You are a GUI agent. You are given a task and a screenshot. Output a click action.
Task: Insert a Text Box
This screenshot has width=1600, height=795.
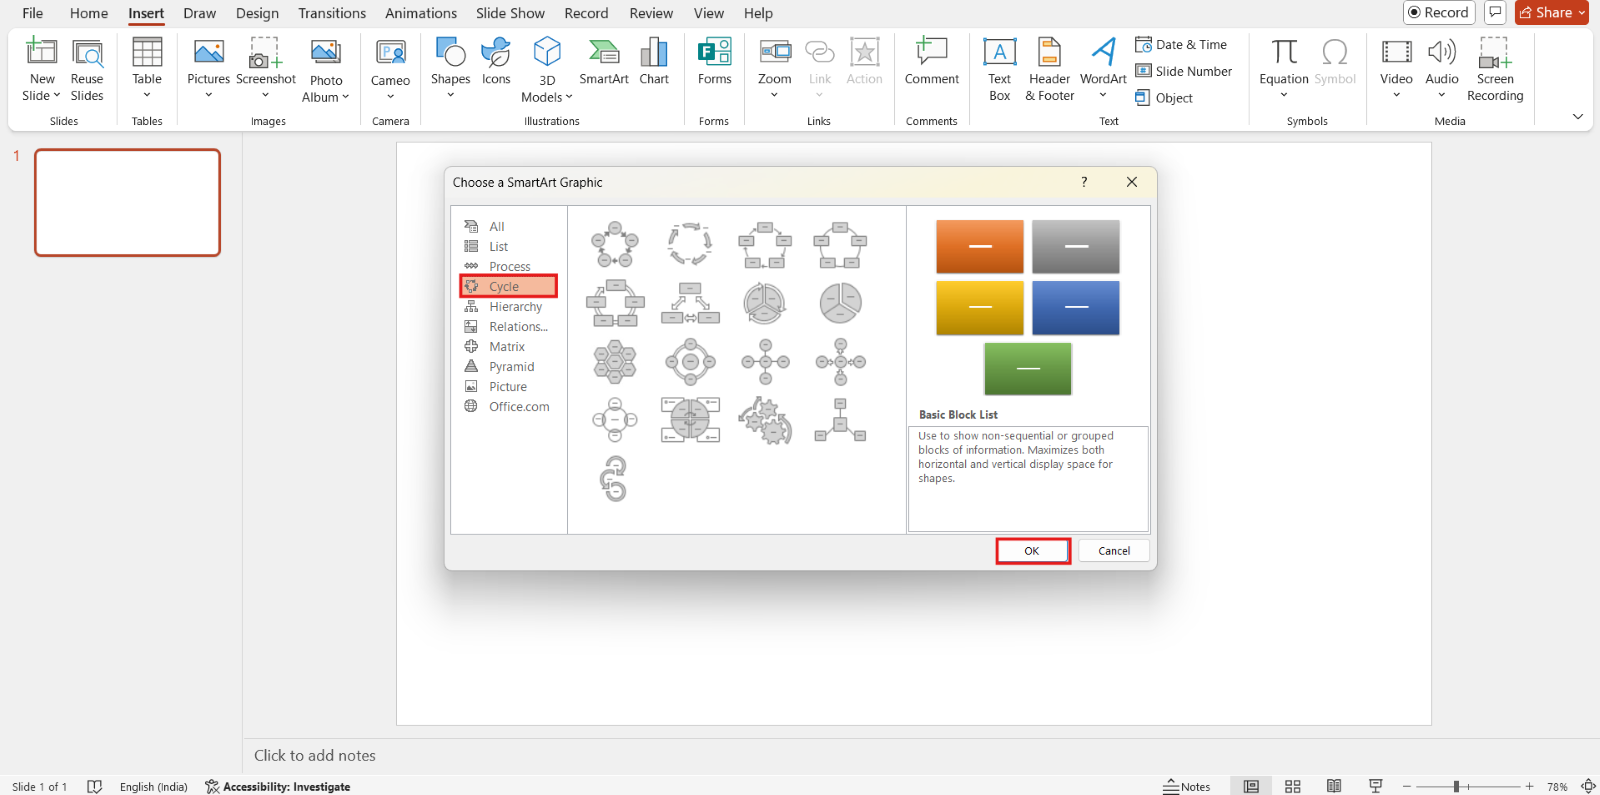(1000, 70)
